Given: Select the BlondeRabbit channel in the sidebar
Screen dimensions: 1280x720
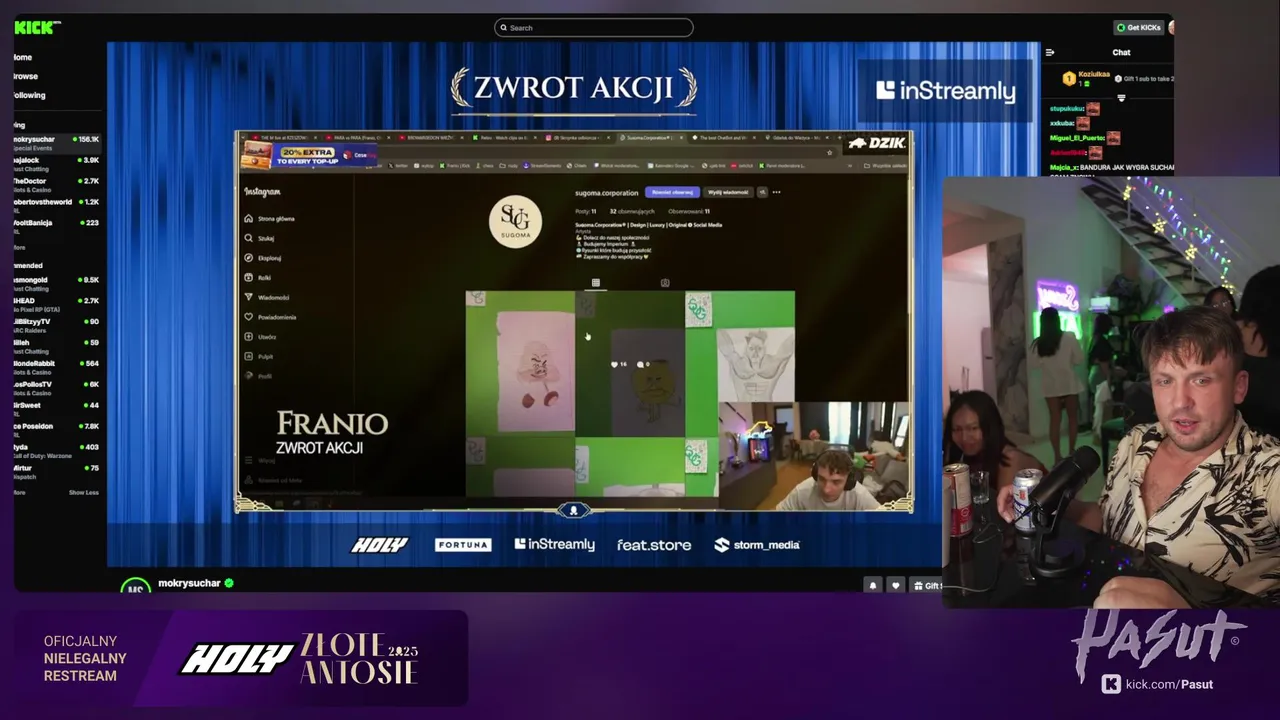Looking at the screenshot, I should click(57, 367).
